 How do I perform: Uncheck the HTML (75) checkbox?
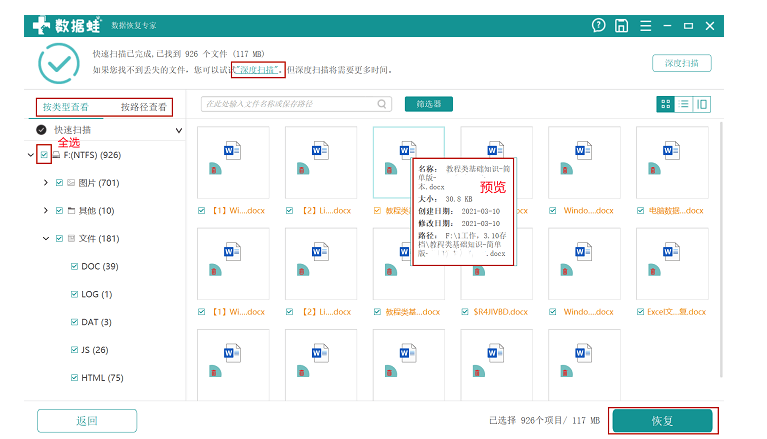pyautogui.click(x=74, y=378)
